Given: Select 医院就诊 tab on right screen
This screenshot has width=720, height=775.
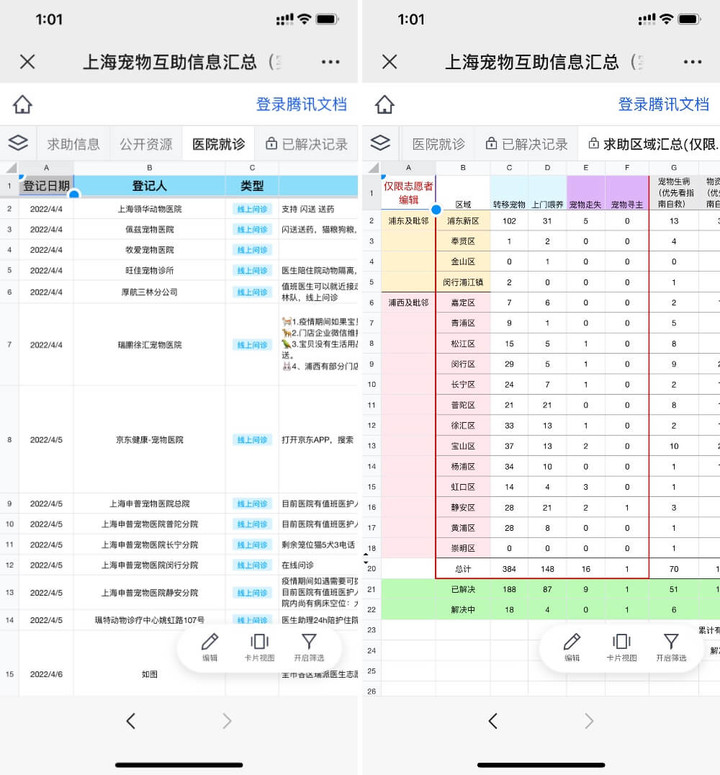Looking at the screenshot, I should tap(438, 144).
